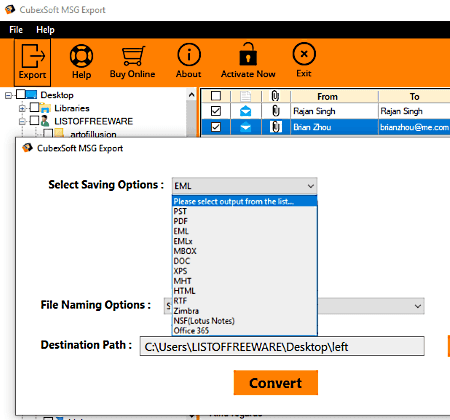Uncheck the Brian Zhou email checkbox
Screen dimensions: 450x420
click(x=216, y=127)
